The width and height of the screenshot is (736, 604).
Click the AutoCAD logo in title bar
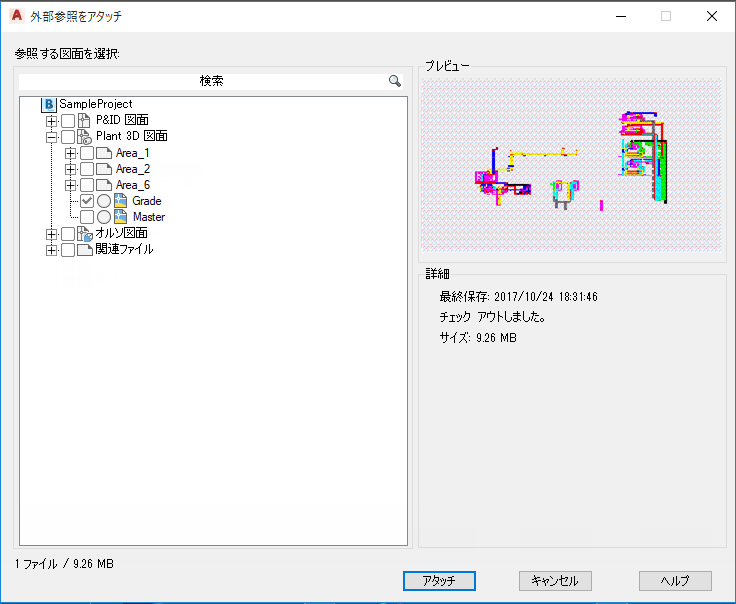tap(16, 15)
